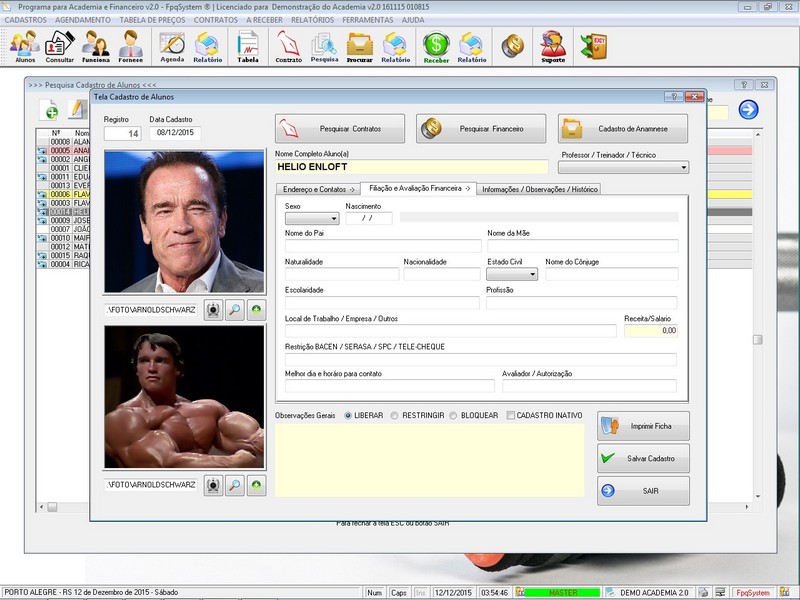Select the BLOQUEAR radio option
This screenshot has height=600, width=800.
[454, 415]
